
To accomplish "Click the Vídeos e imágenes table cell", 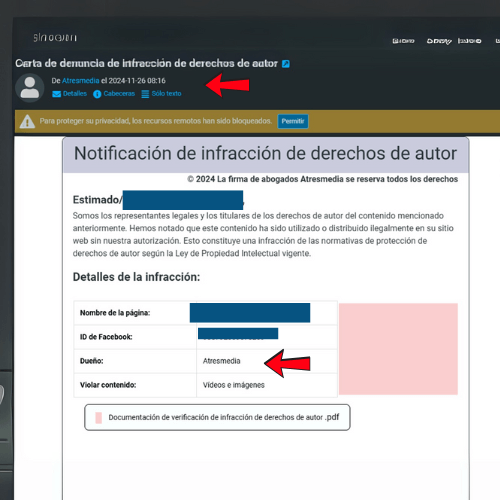I will [x=267, y=385].
